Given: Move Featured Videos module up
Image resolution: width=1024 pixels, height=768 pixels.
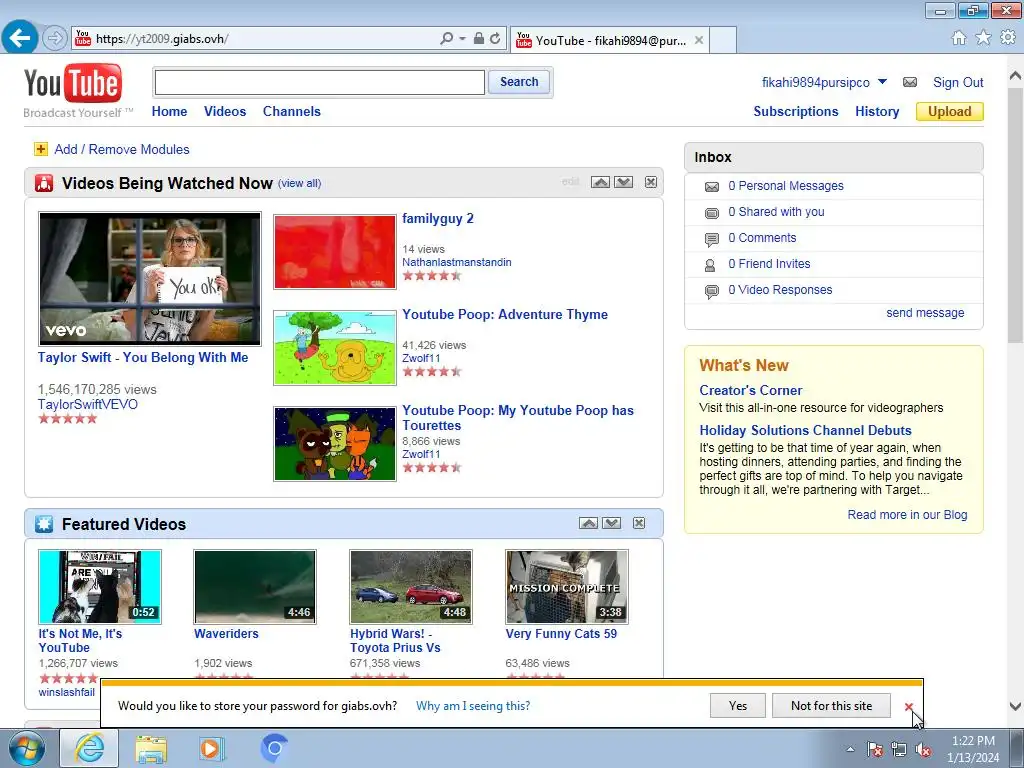Looking at the screenshot, I should (588, 523).
